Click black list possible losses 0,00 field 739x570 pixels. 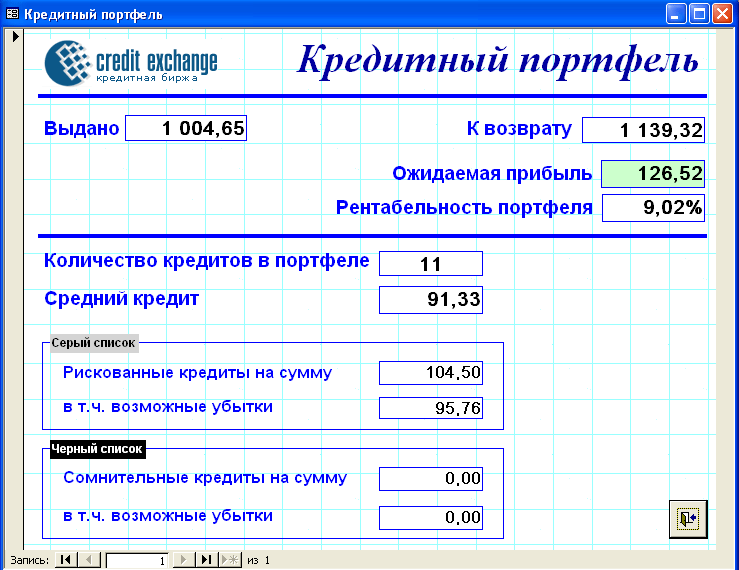[431, 518]
